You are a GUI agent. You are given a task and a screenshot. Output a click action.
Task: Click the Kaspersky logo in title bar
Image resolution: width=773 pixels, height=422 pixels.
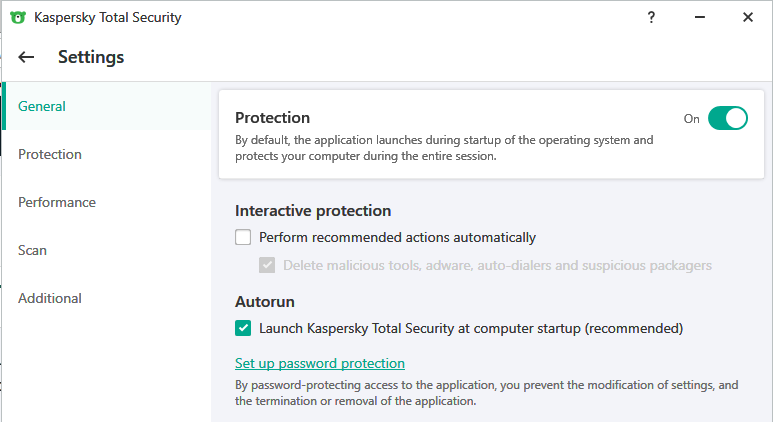pyautogui.click(x=17, y=17)
